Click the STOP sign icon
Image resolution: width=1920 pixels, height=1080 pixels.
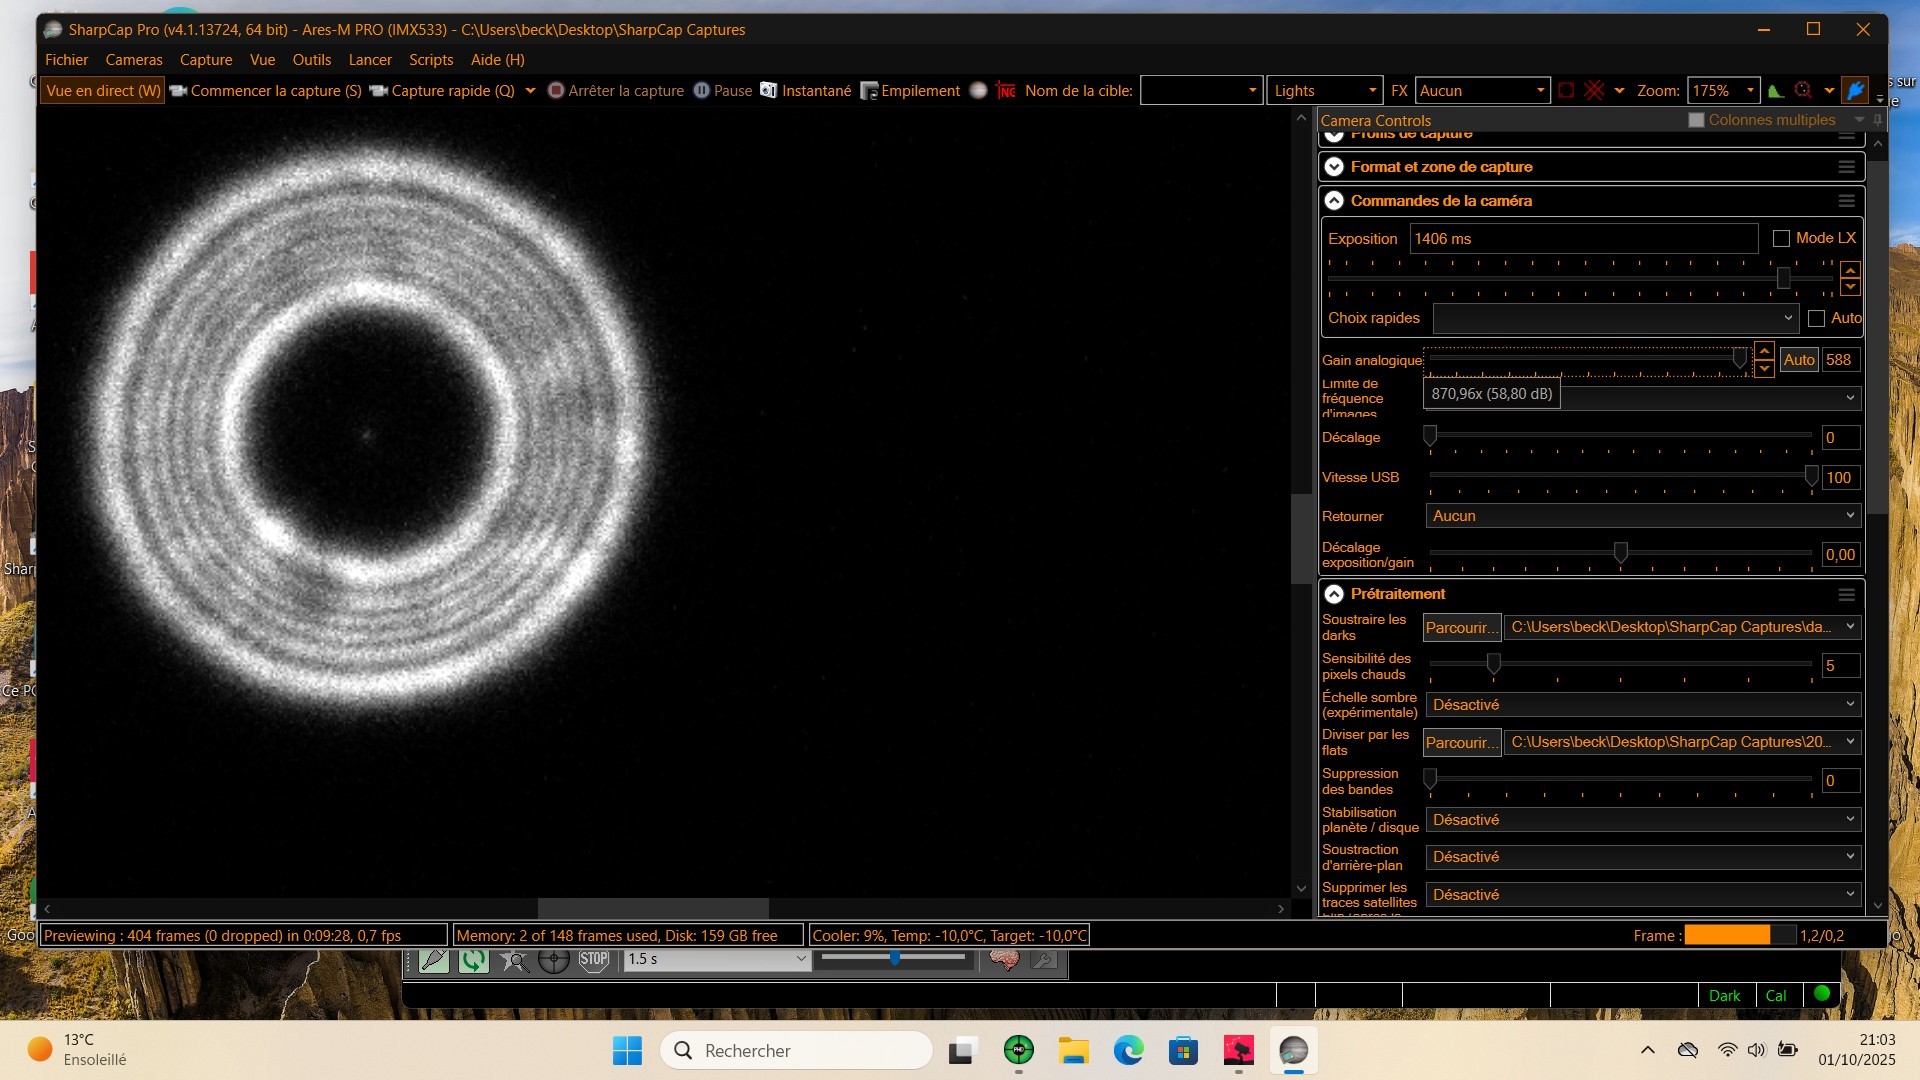594,960
